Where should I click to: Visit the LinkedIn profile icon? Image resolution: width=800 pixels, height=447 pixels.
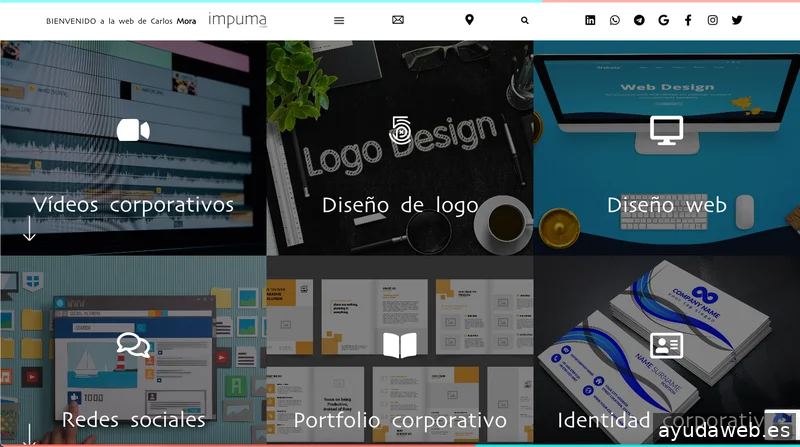[590, 20]
